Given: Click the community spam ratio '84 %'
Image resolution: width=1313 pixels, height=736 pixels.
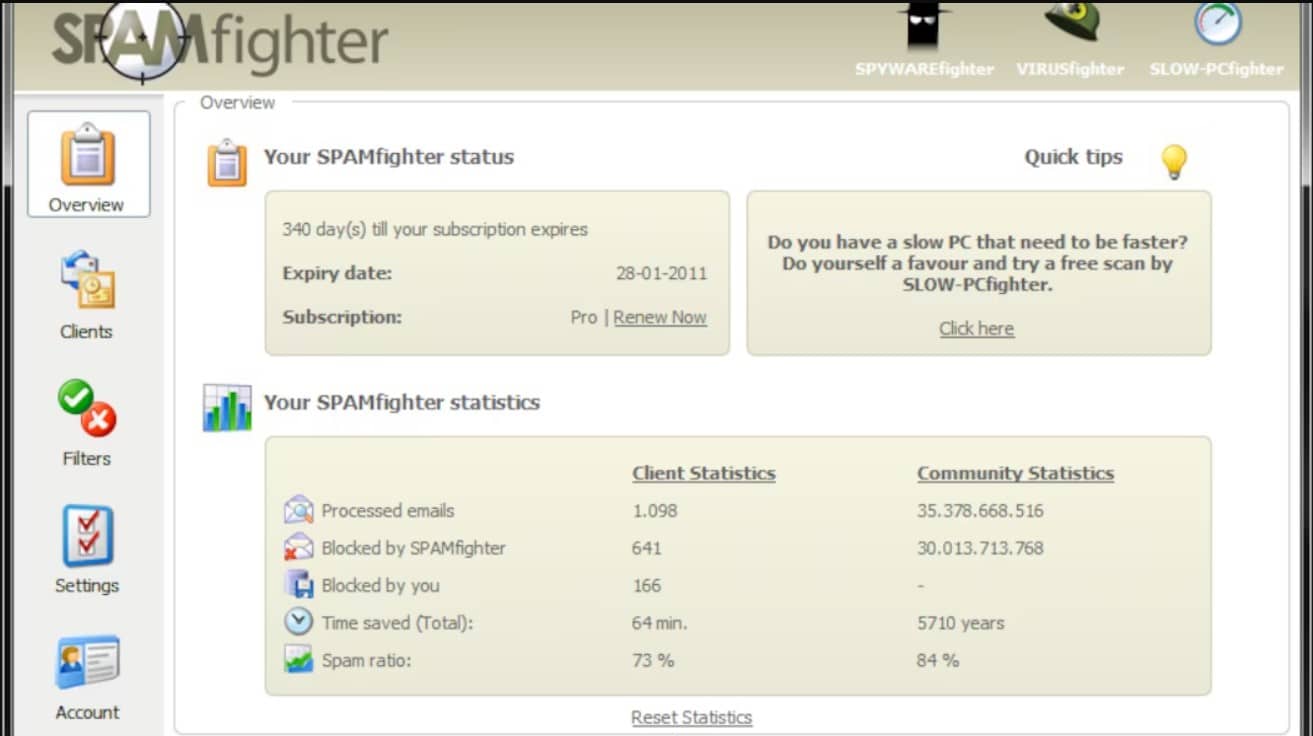Looking at the screenshot, I should tap(938, 660).
